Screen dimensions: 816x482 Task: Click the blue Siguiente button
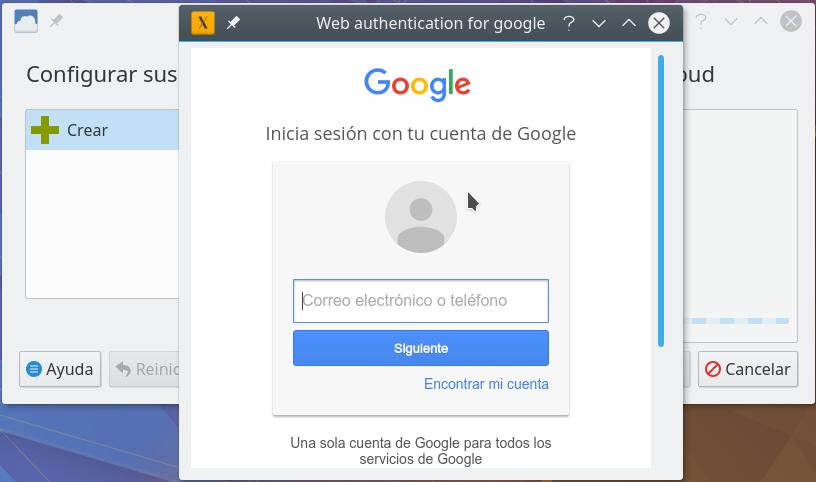point(420,348)
